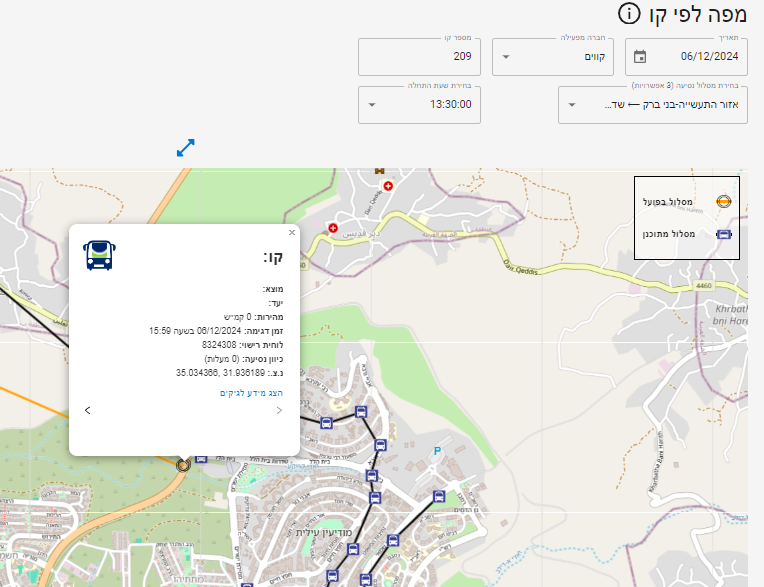Open the הצג מידע לגיקים link

(251, 393)
